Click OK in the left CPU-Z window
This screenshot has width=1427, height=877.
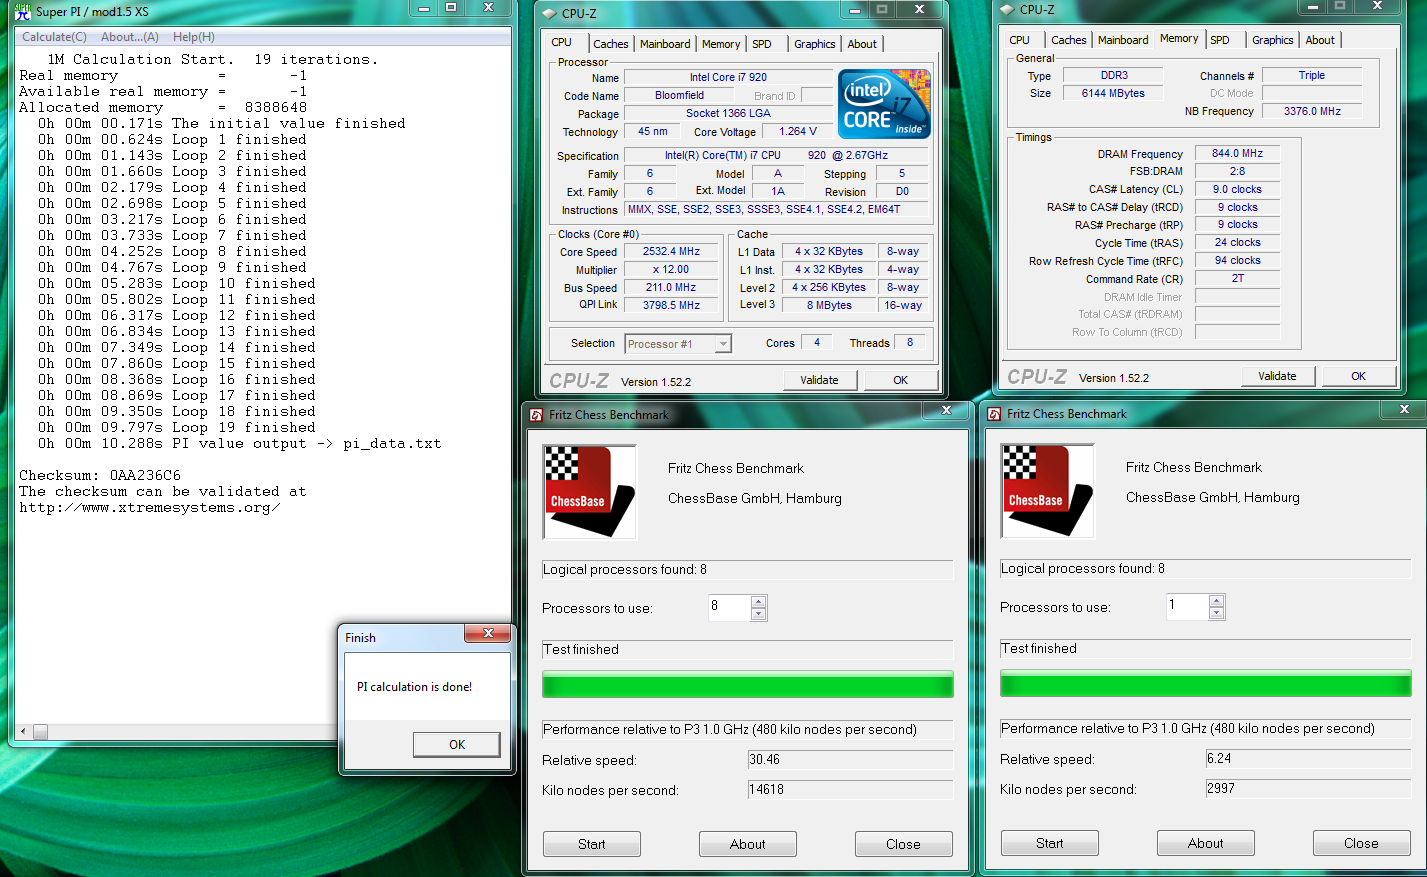[901, 380]
